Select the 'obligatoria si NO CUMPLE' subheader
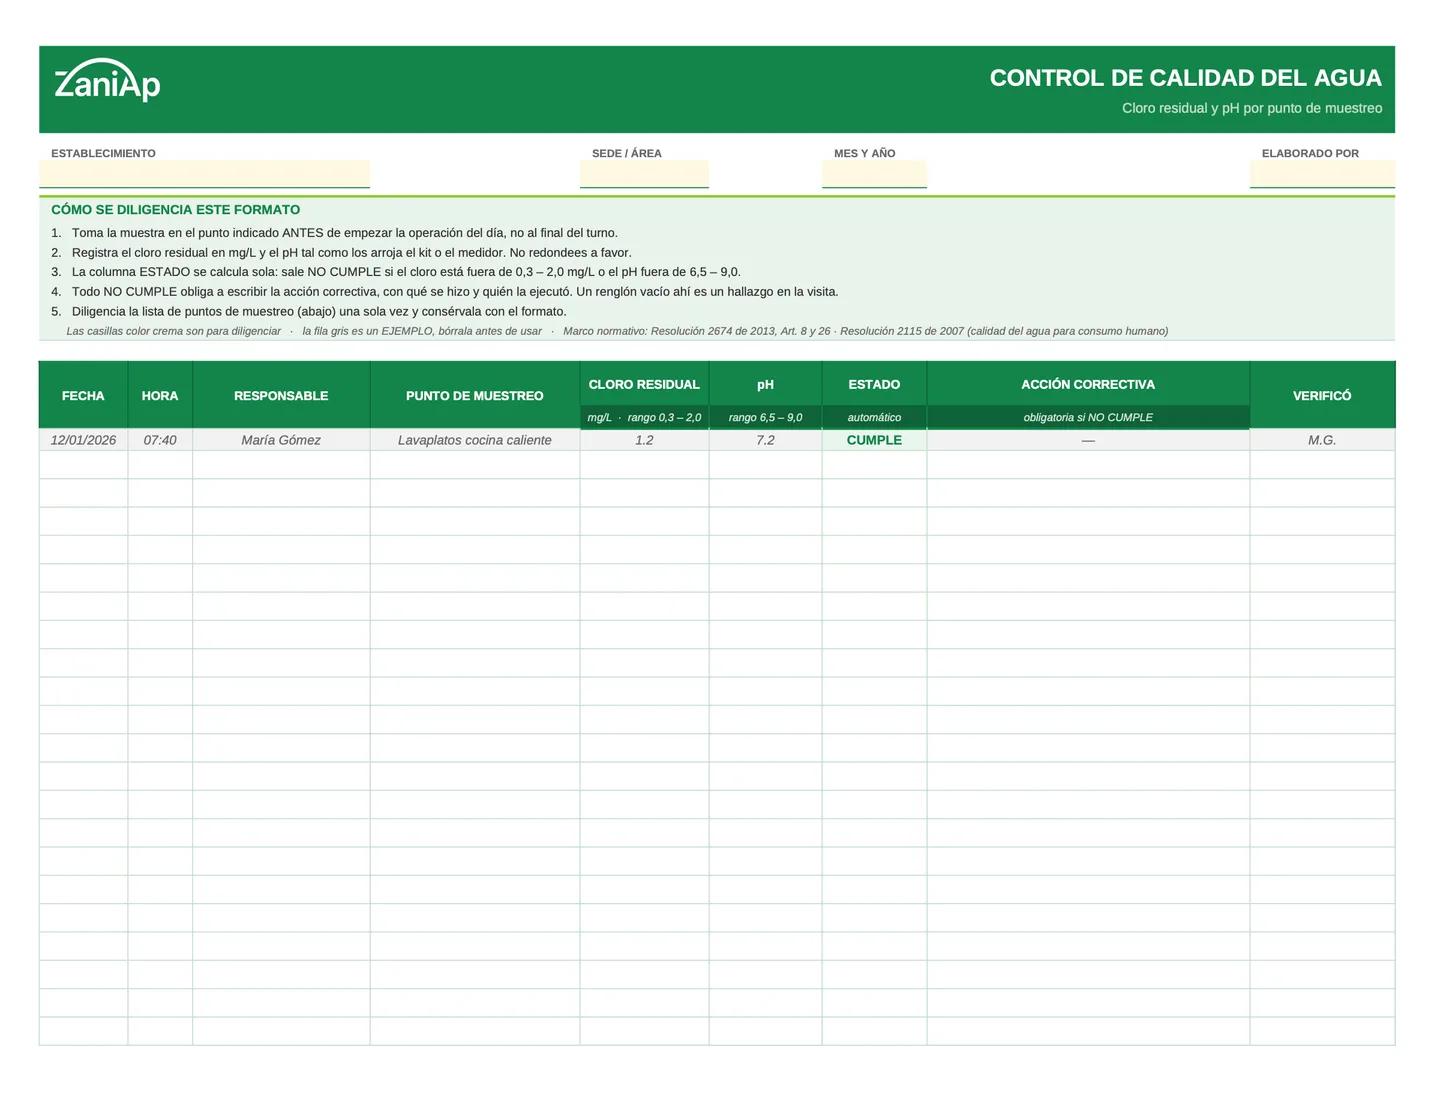This screenshot has height=1113, width=1440. (1088, 418)
